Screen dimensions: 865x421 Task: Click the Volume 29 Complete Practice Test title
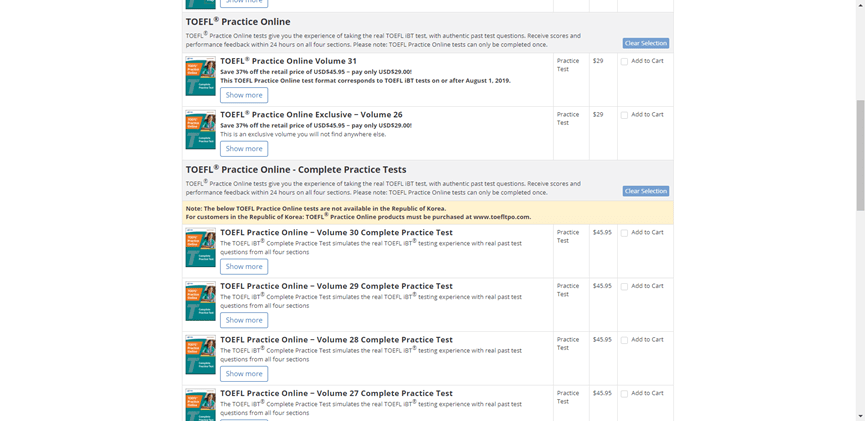pos(337,286)
